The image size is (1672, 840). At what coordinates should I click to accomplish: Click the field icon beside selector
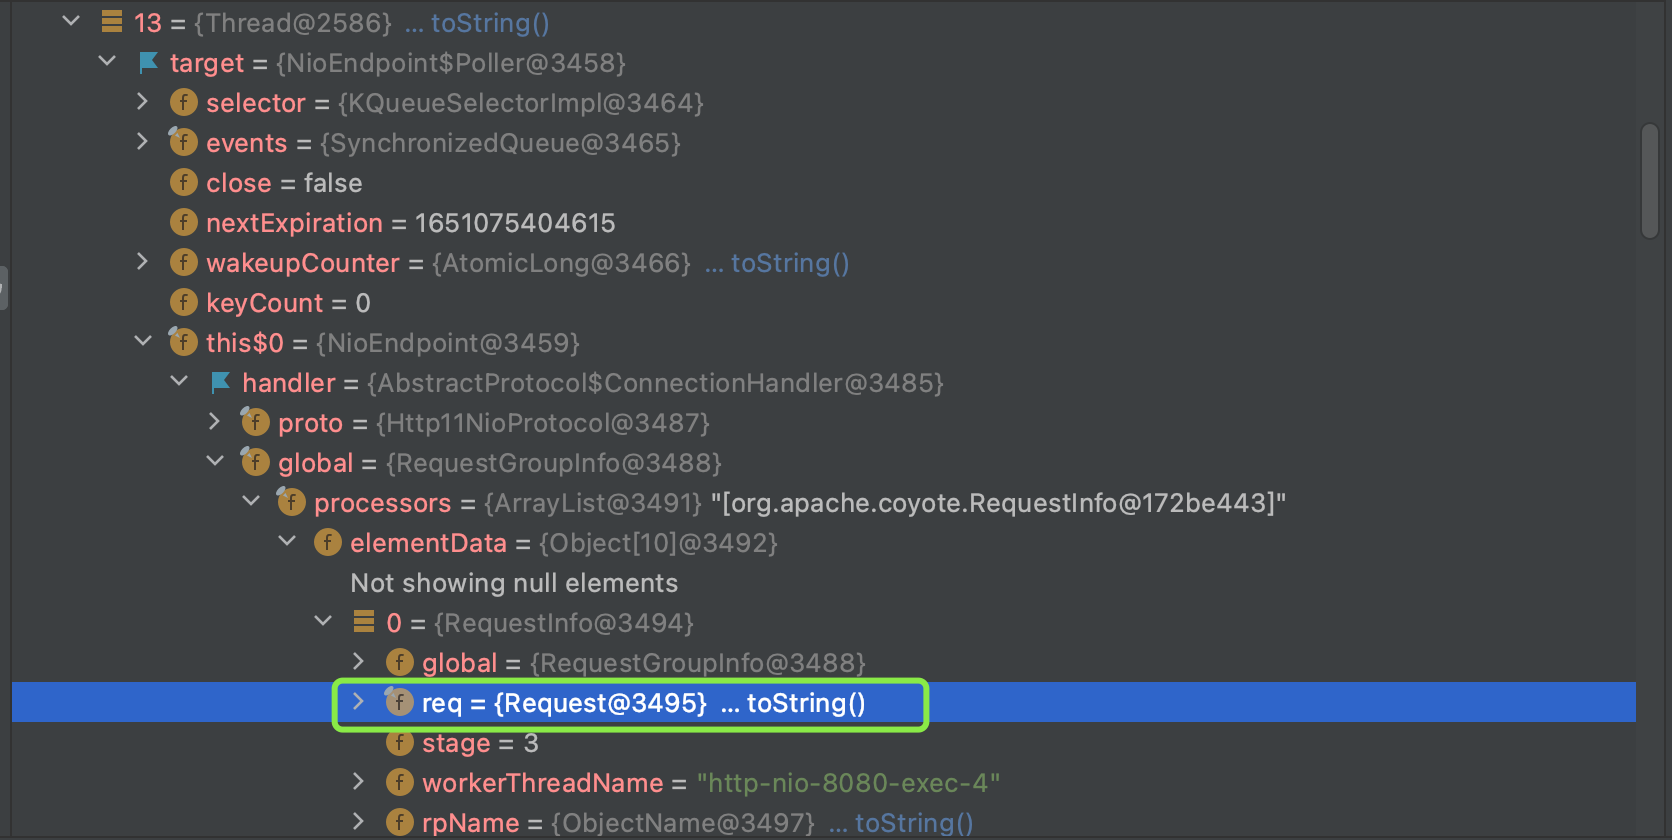point(184,102)
